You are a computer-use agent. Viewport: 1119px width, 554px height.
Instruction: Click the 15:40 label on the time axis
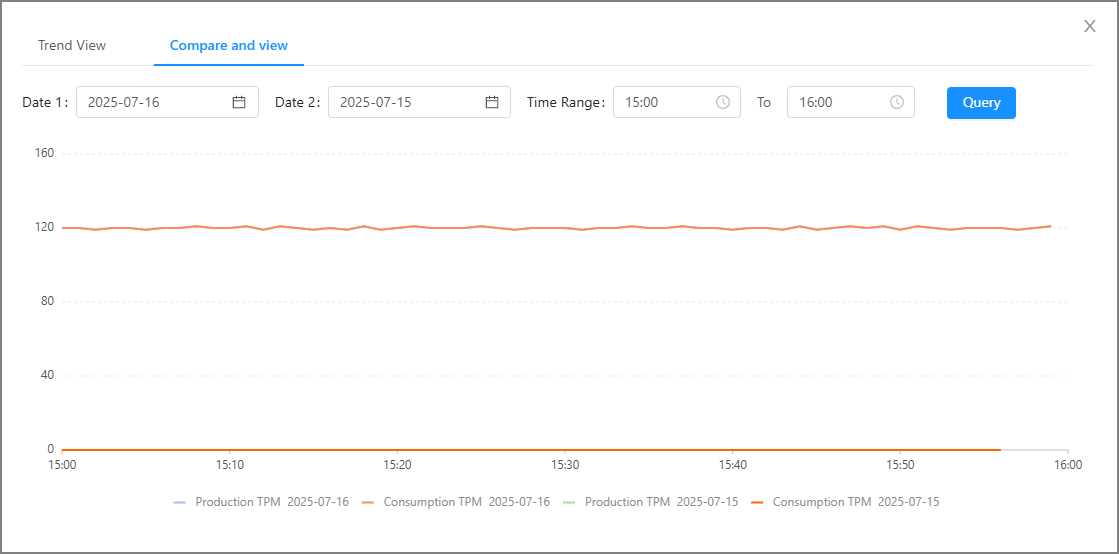pos(733,464)
